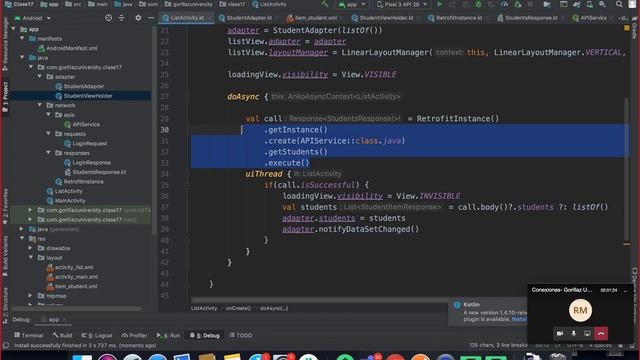Select activity_list.xml in project tree

pos(73,267)
